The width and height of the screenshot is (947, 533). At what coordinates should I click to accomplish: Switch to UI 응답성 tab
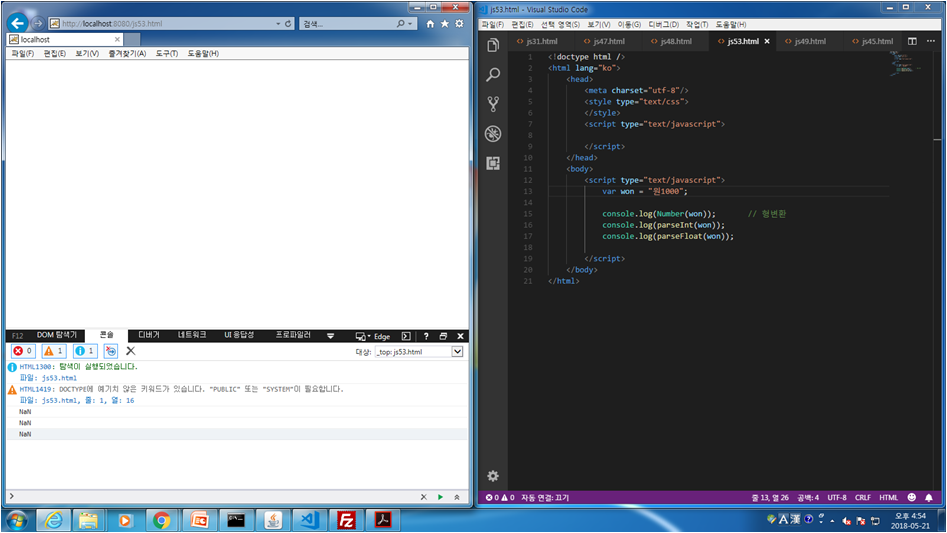click(x=239, y=335)
